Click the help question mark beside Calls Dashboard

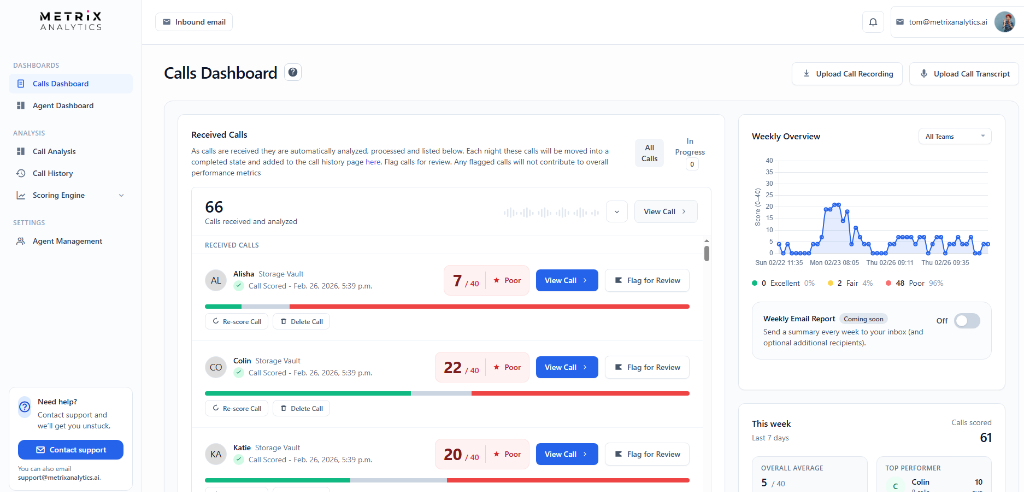293,73
